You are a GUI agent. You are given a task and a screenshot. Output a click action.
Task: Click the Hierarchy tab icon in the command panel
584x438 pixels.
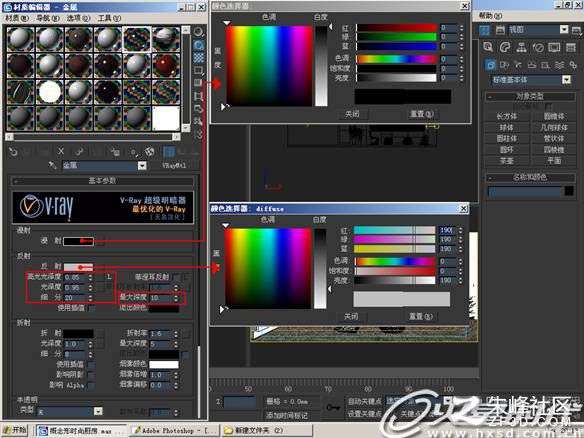[x=521, y=47]
